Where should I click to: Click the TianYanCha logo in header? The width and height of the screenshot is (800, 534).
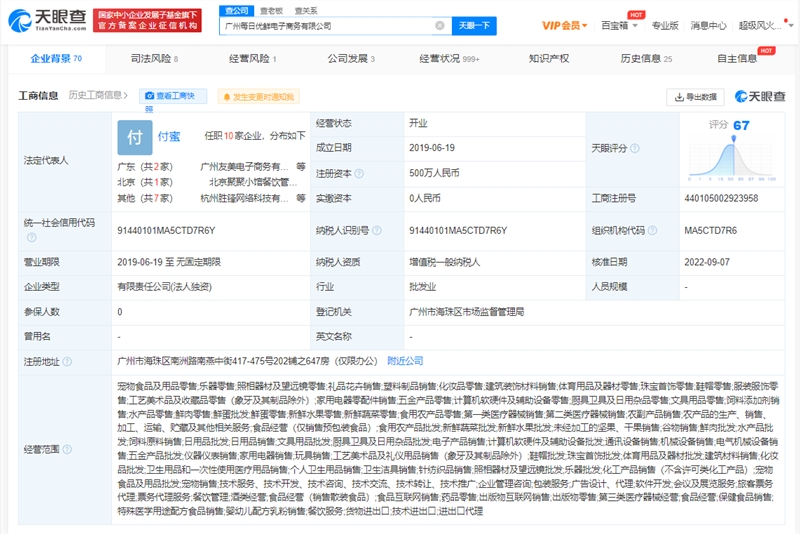(47, 20)
